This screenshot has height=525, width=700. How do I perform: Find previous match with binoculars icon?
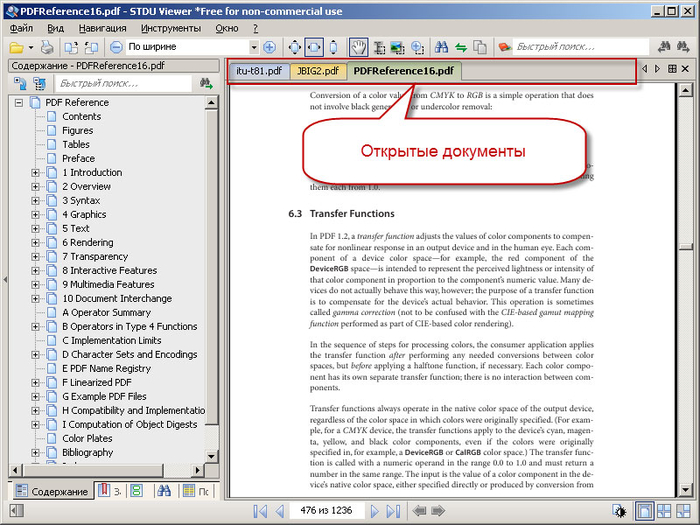click(664, 47)
